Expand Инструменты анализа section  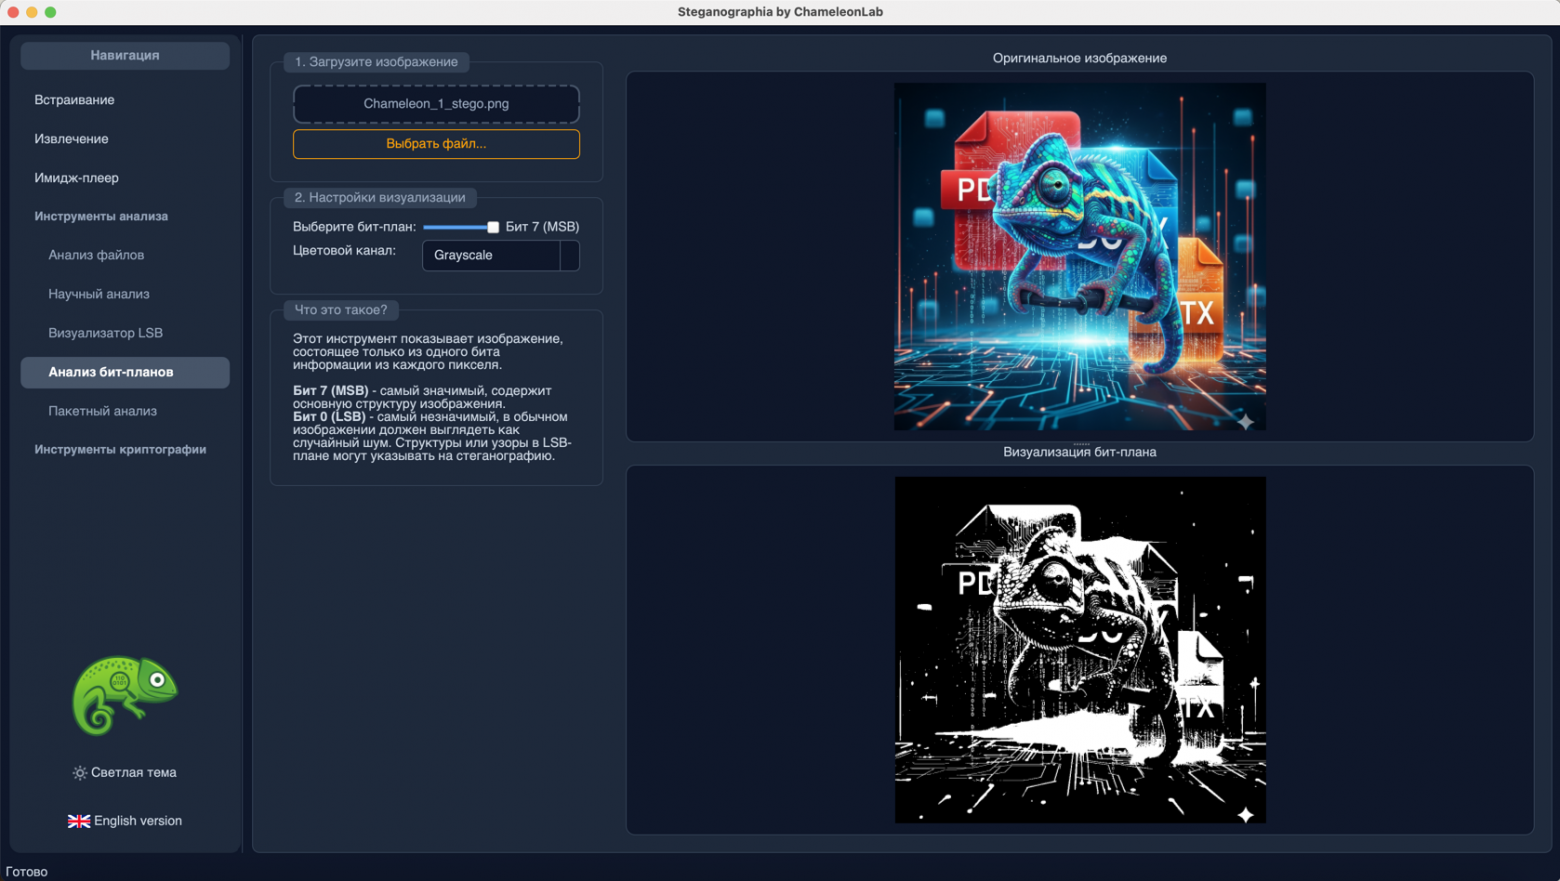point(101,216)
